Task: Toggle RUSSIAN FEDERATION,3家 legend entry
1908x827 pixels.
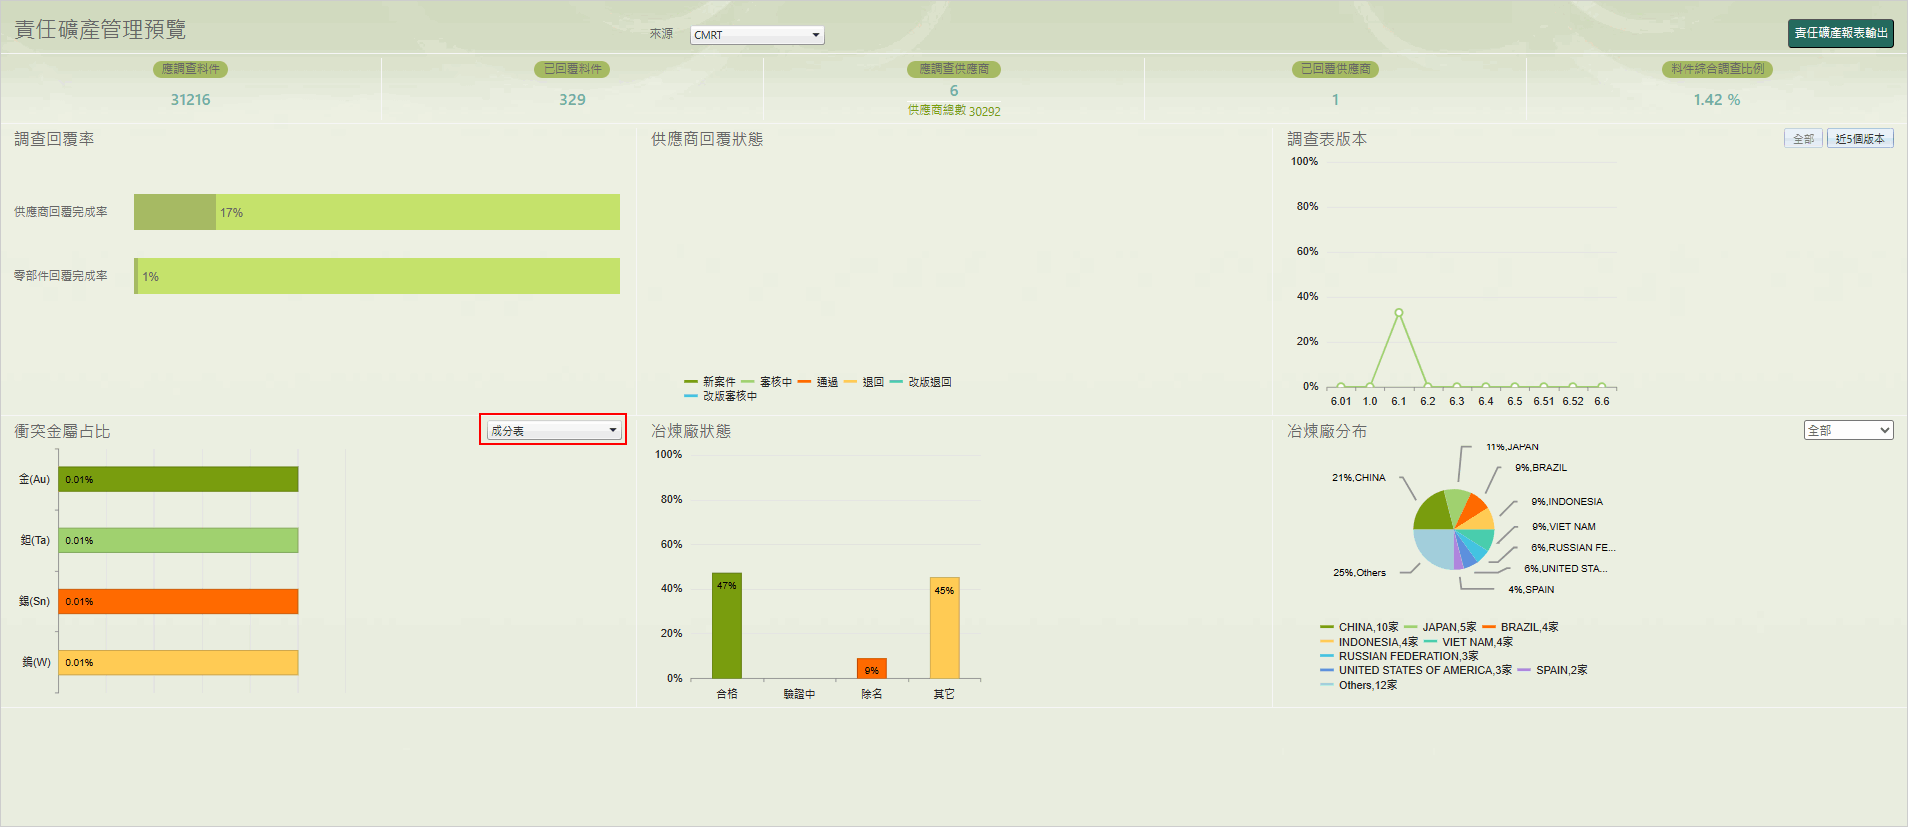Action: [1399, 656]
